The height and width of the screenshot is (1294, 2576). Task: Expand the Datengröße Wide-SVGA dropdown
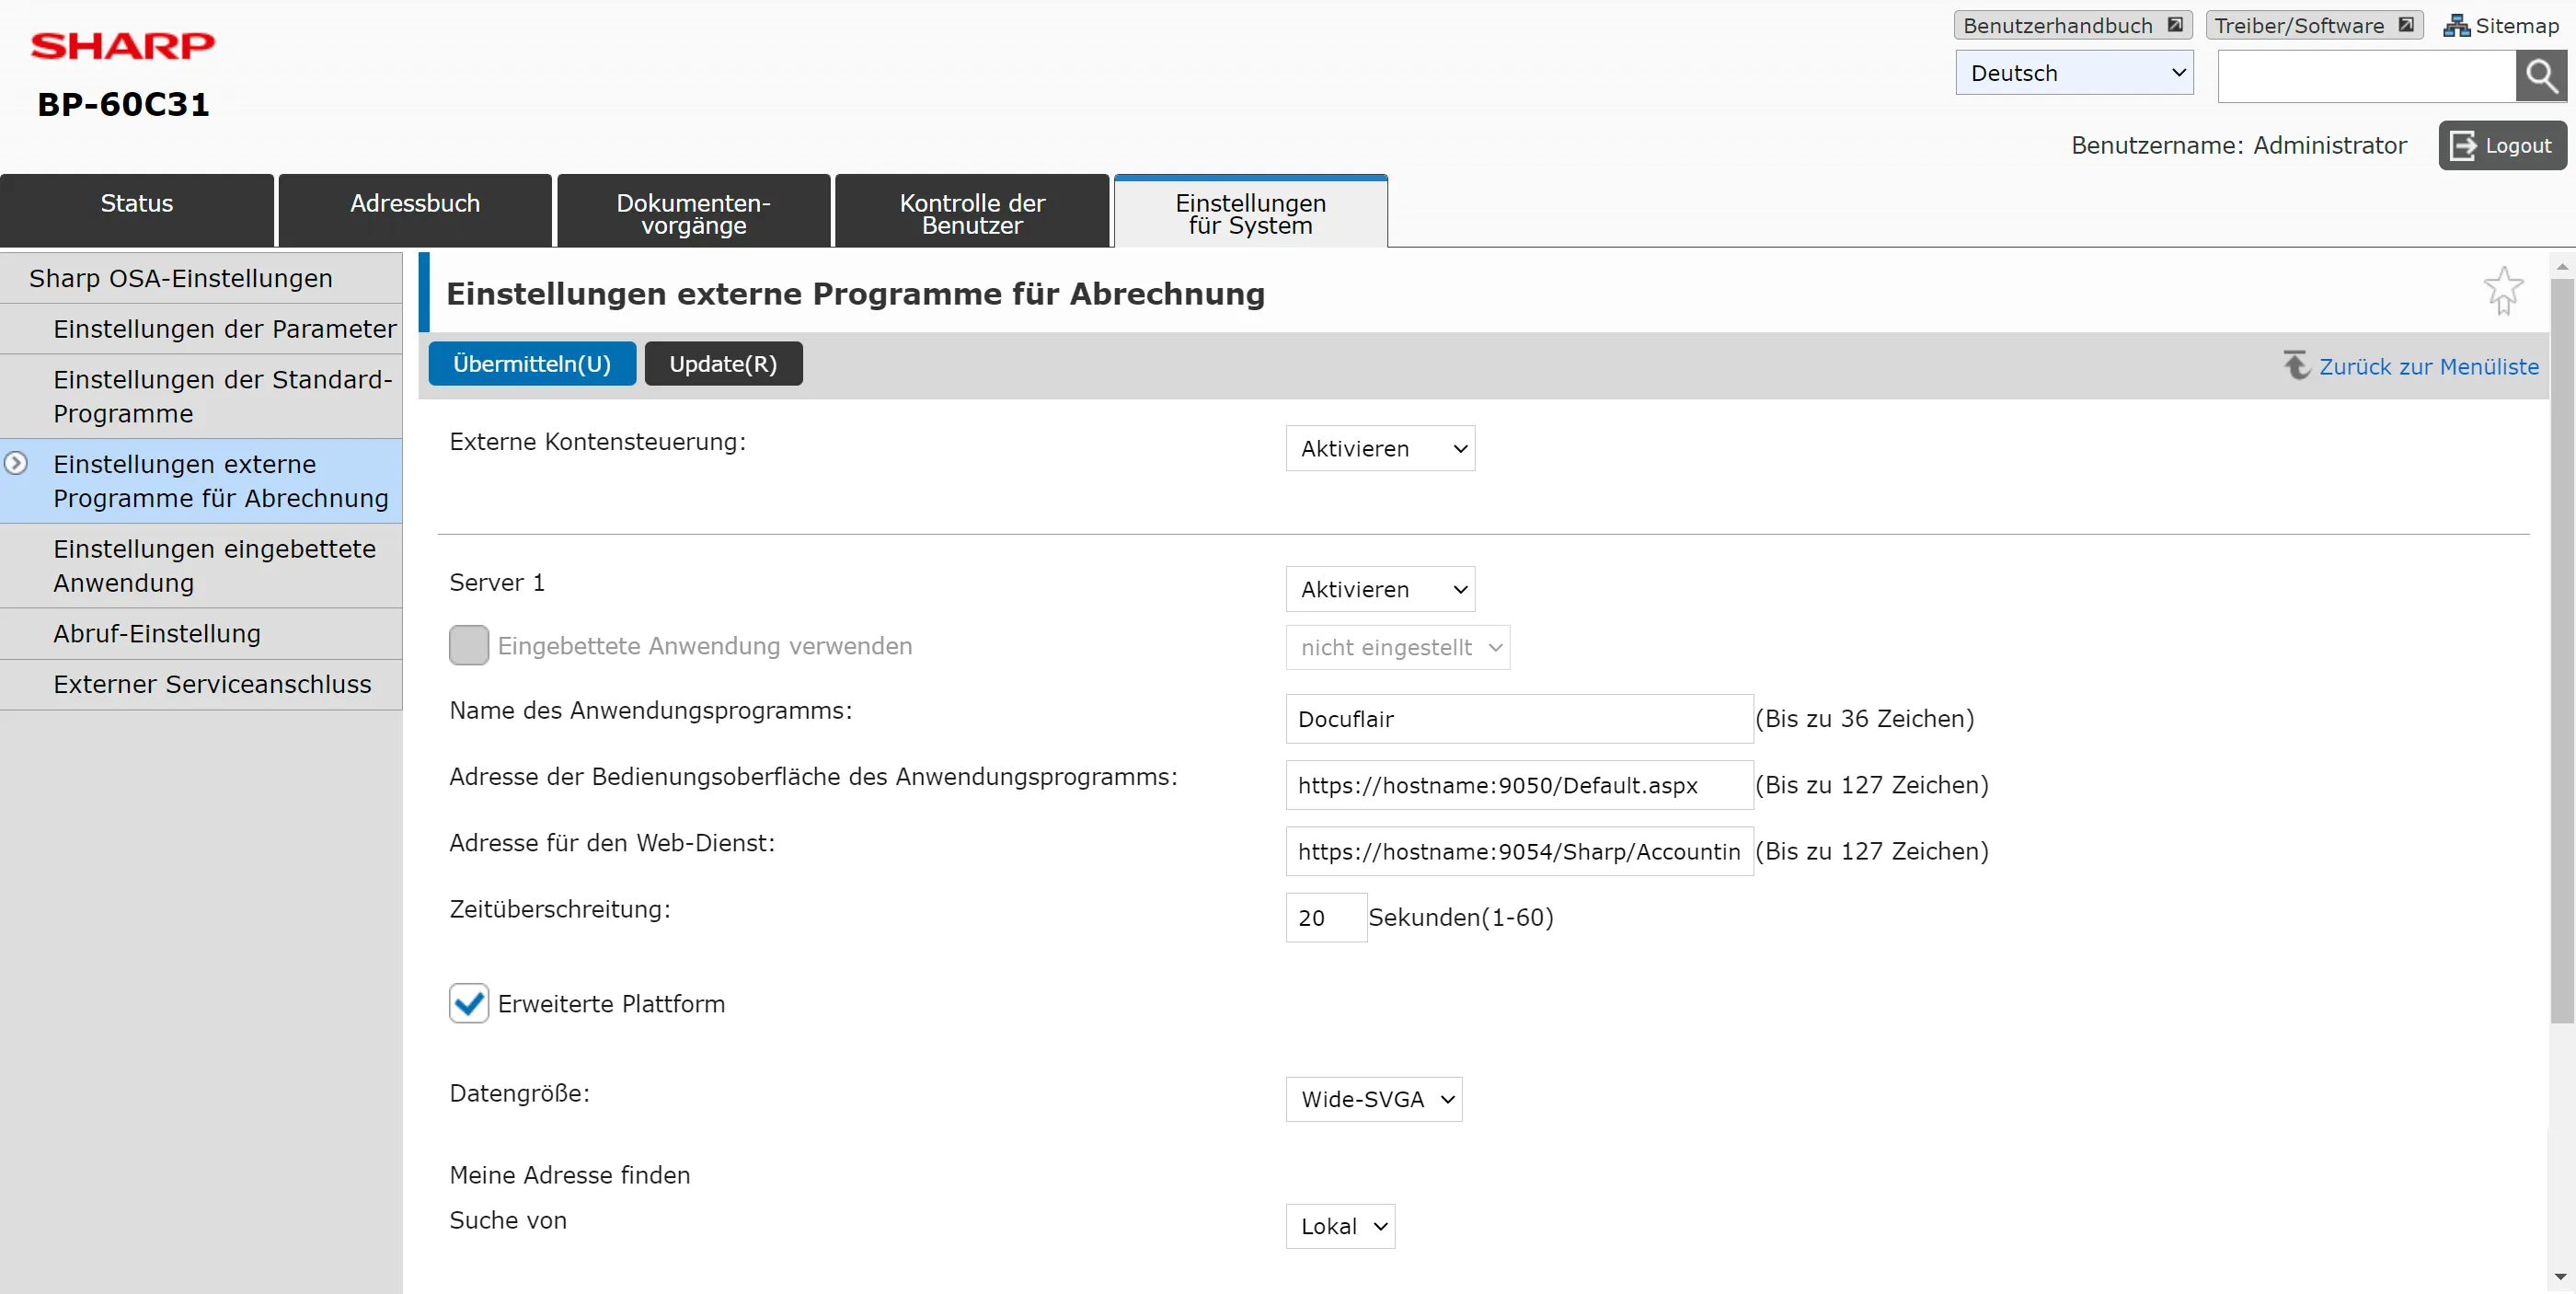(x=1373, y=1099)
